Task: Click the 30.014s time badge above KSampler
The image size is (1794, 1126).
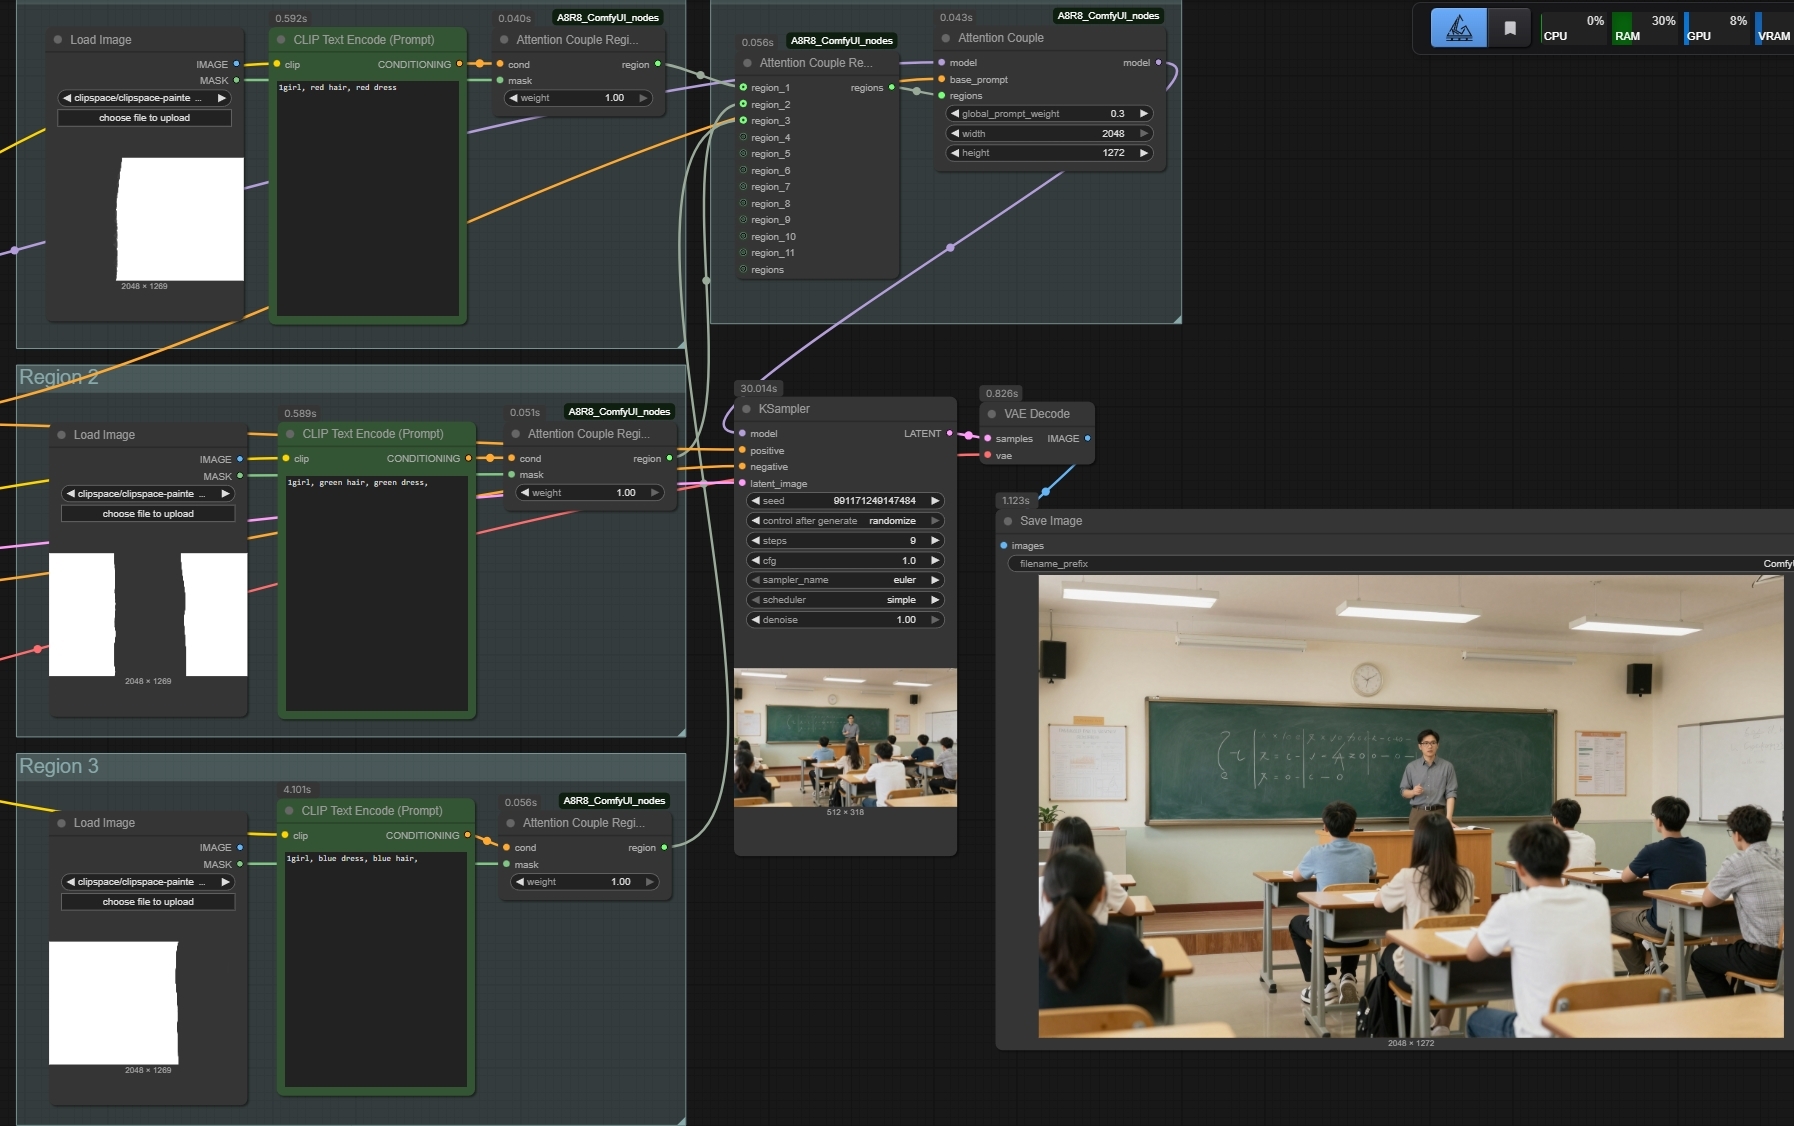Action: click(x=759, y=389)
